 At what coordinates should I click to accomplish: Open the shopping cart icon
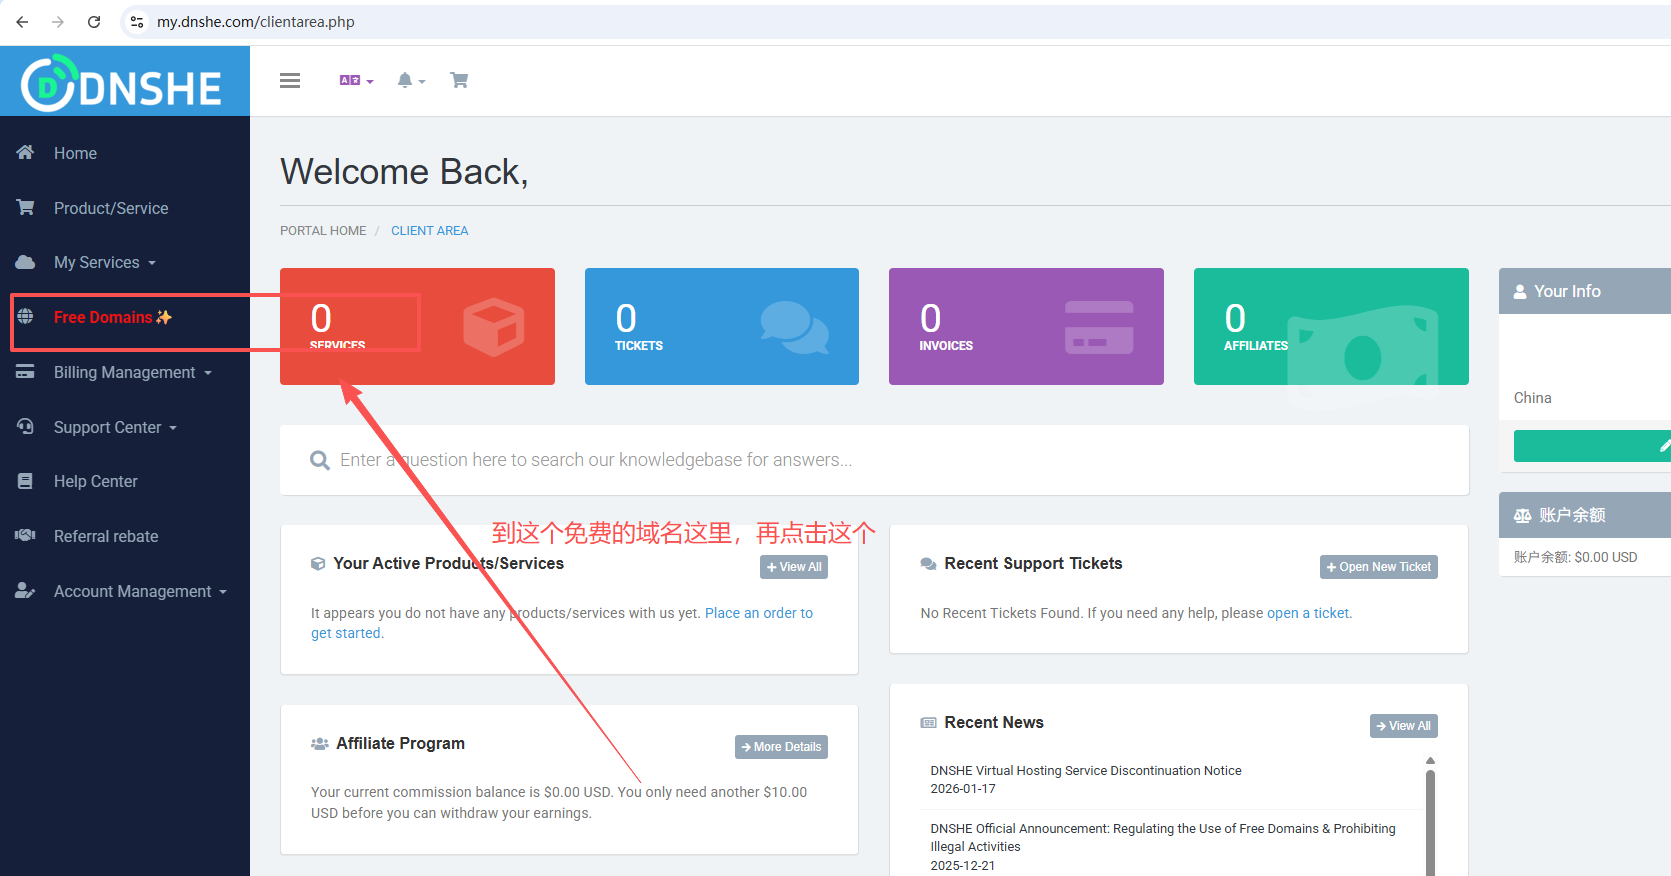pos(459,81)
